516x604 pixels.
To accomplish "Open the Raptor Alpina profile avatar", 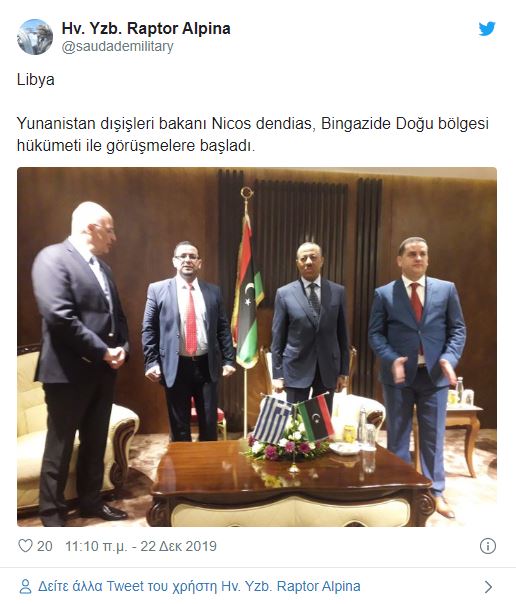I will pos(35,37).
